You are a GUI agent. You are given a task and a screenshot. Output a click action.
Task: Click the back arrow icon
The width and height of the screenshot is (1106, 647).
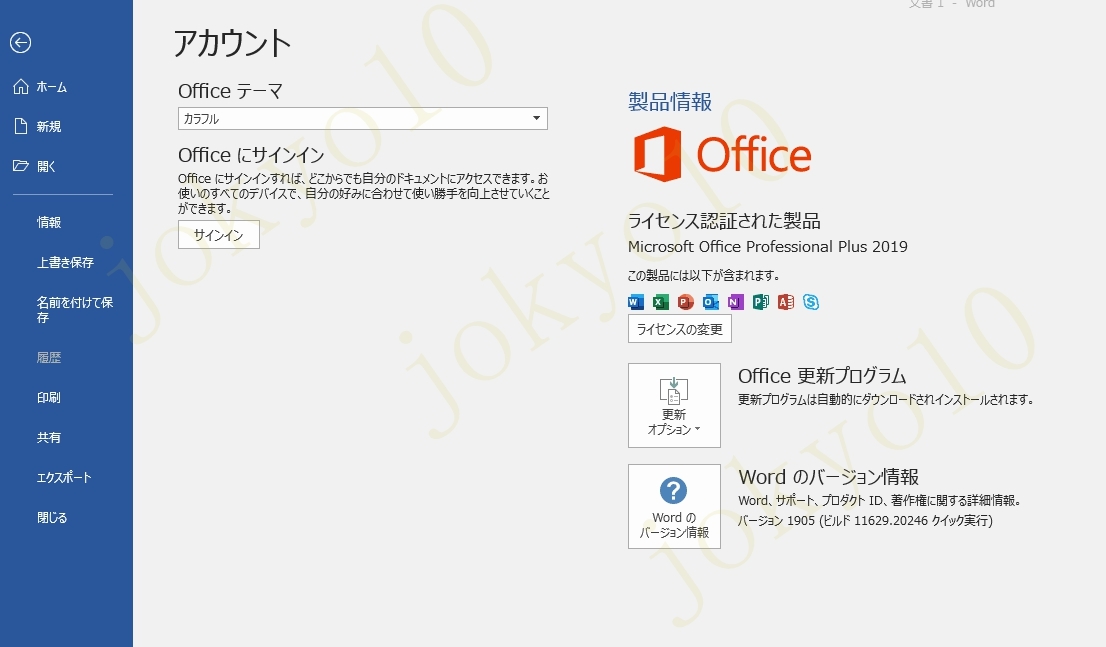click(20, 43)
